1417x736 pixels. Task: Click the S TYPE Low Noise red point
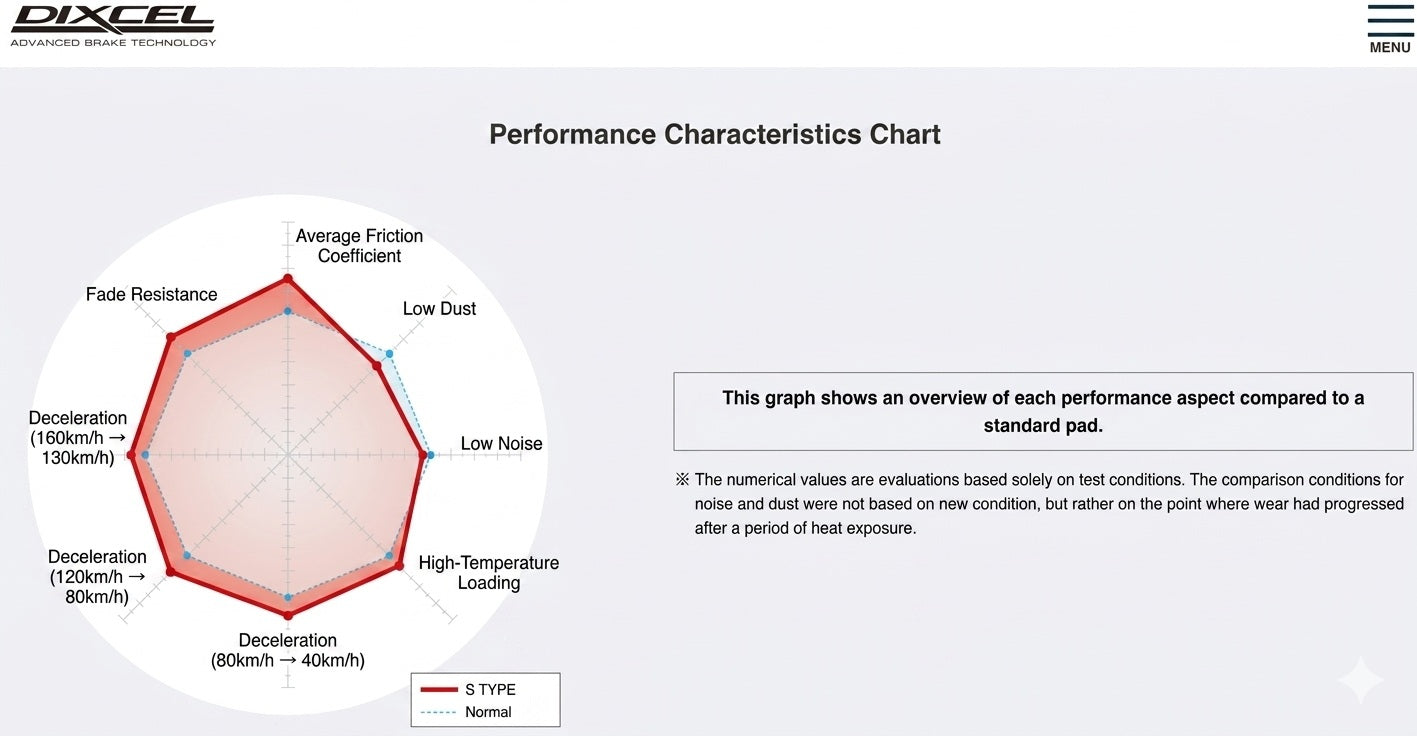(421, 455)
